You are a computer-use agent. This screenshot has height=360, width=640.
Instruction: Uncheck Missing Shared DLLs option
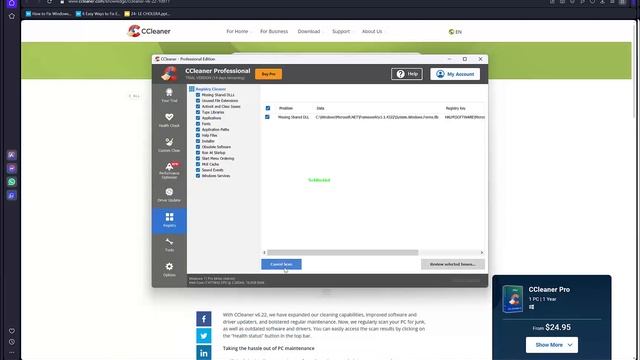pos(198,95)
